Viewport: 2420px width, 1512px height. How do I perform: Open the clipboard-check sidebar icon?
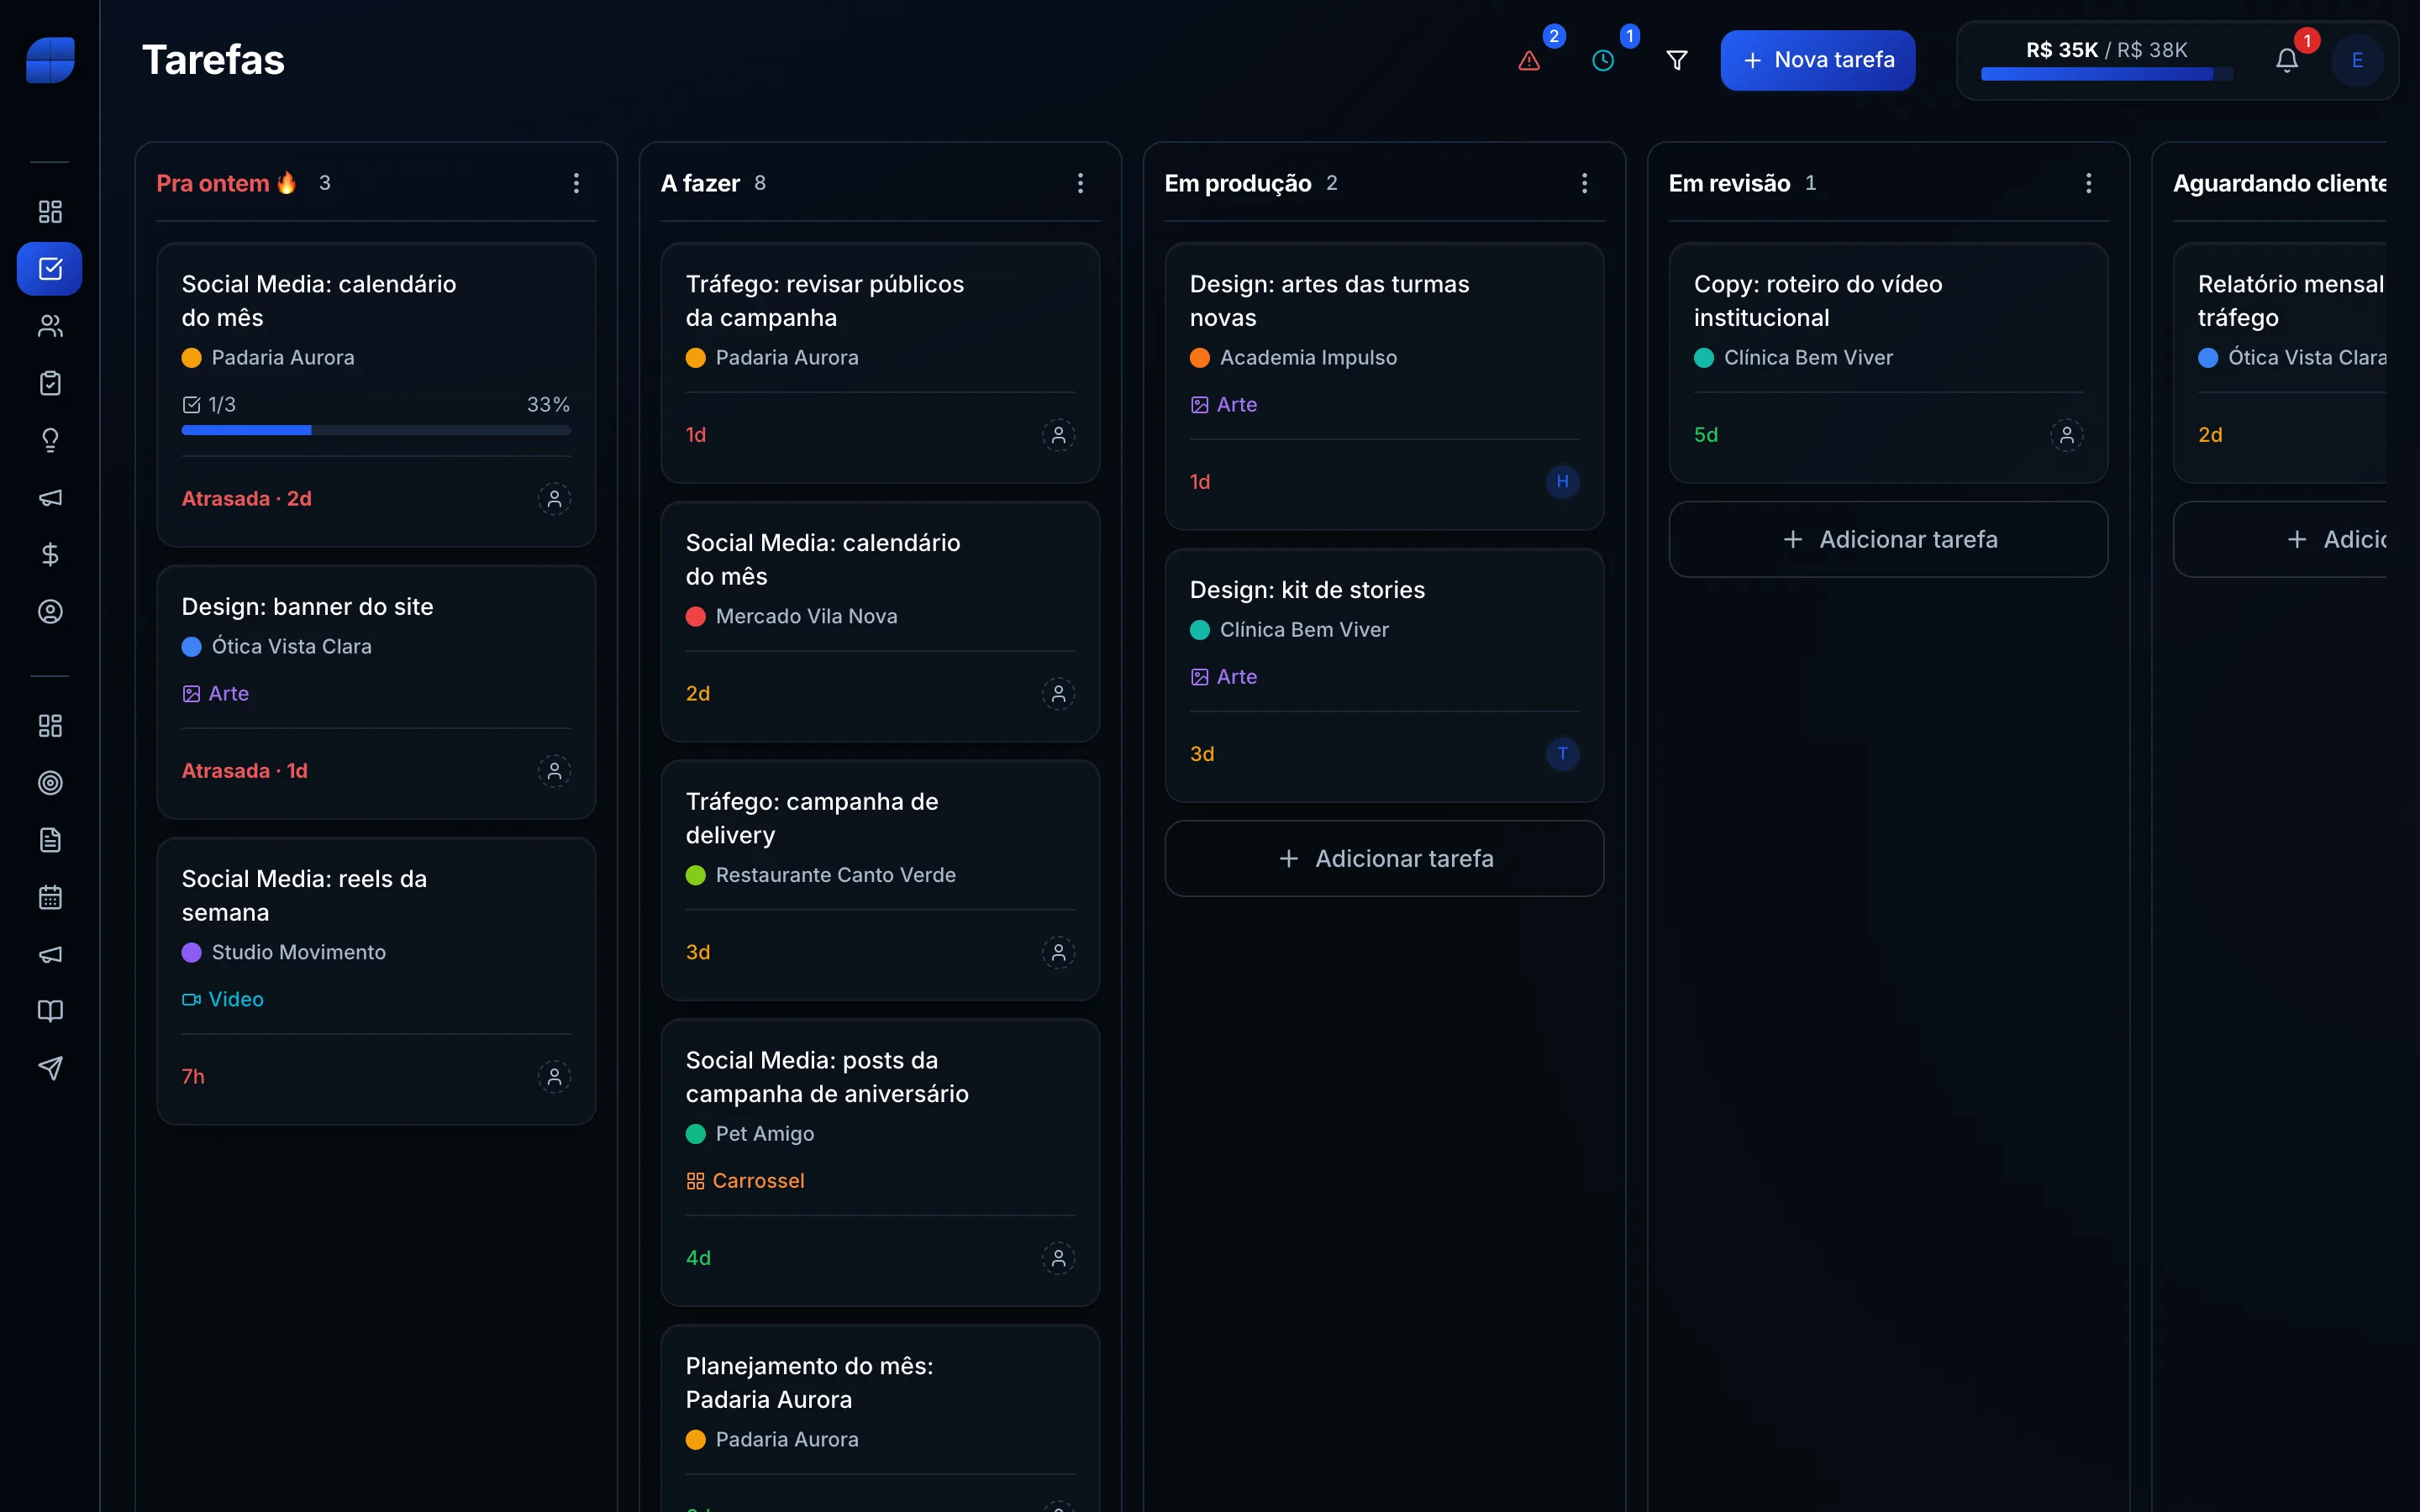(50, 383)
